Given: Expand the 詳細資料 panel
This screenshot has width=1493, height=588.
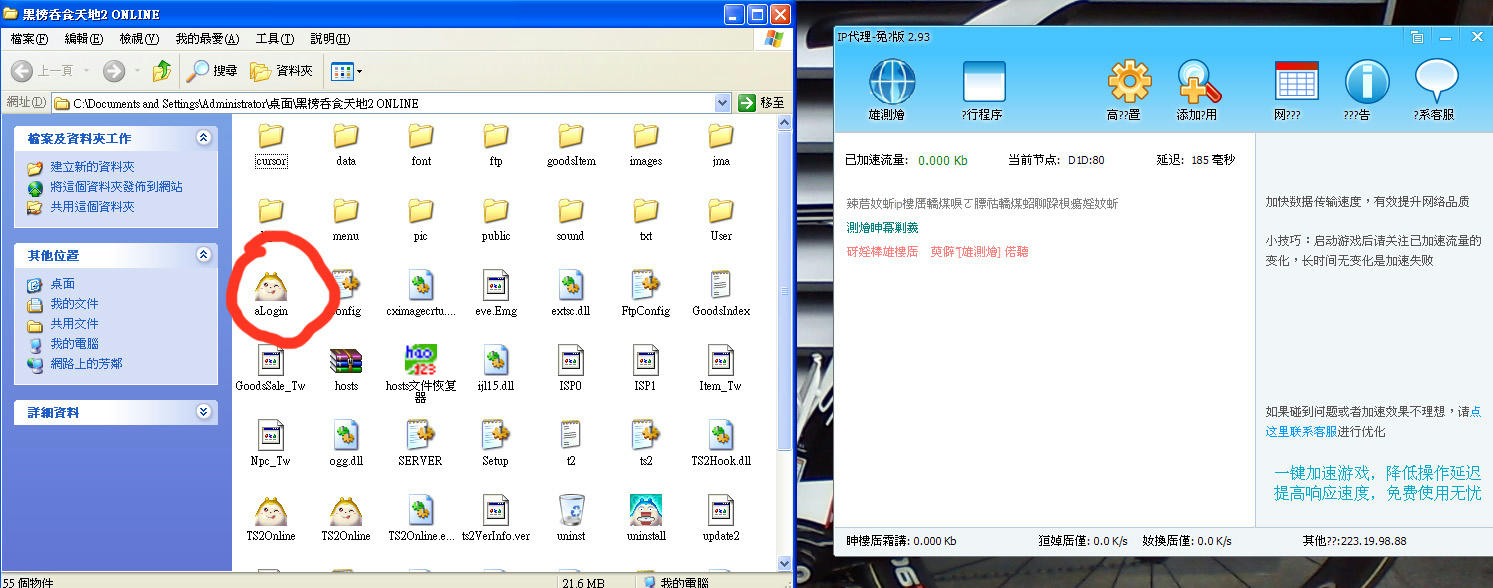Looking at the screenshot, I should (204, 412).
